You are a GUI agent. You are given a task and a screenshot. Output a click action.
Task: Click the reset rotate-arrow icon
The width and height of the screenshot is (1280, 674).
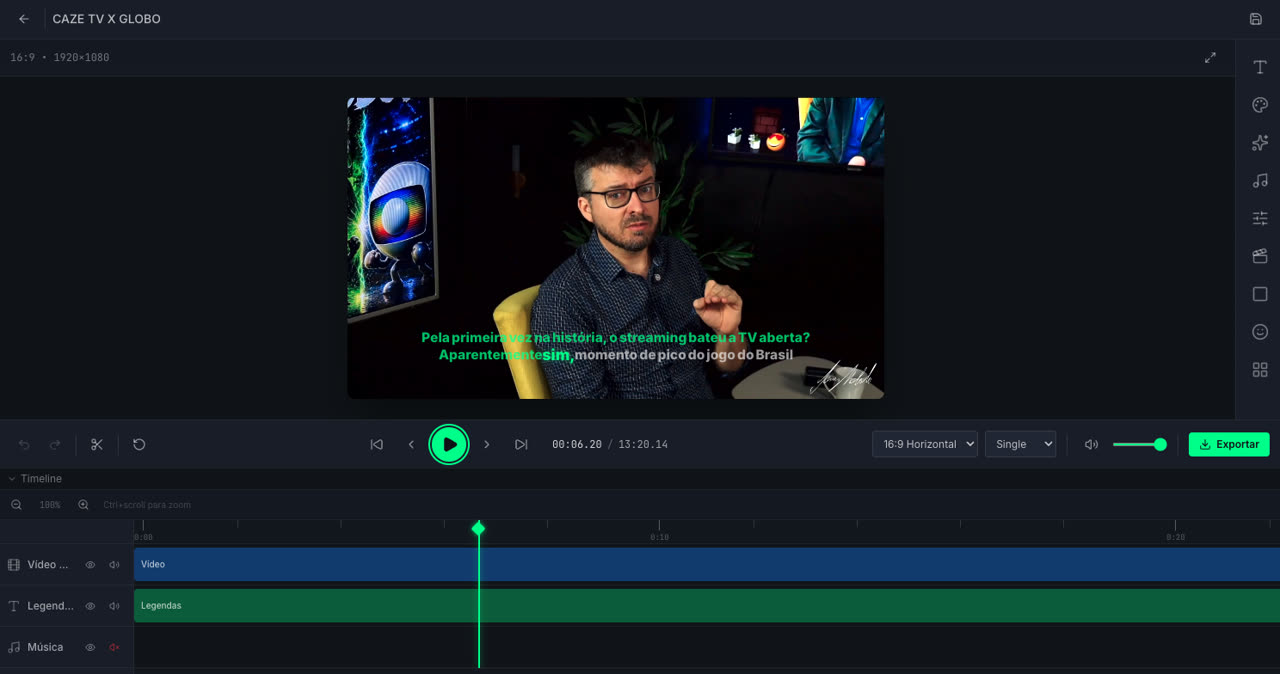[x=139, y=444]
